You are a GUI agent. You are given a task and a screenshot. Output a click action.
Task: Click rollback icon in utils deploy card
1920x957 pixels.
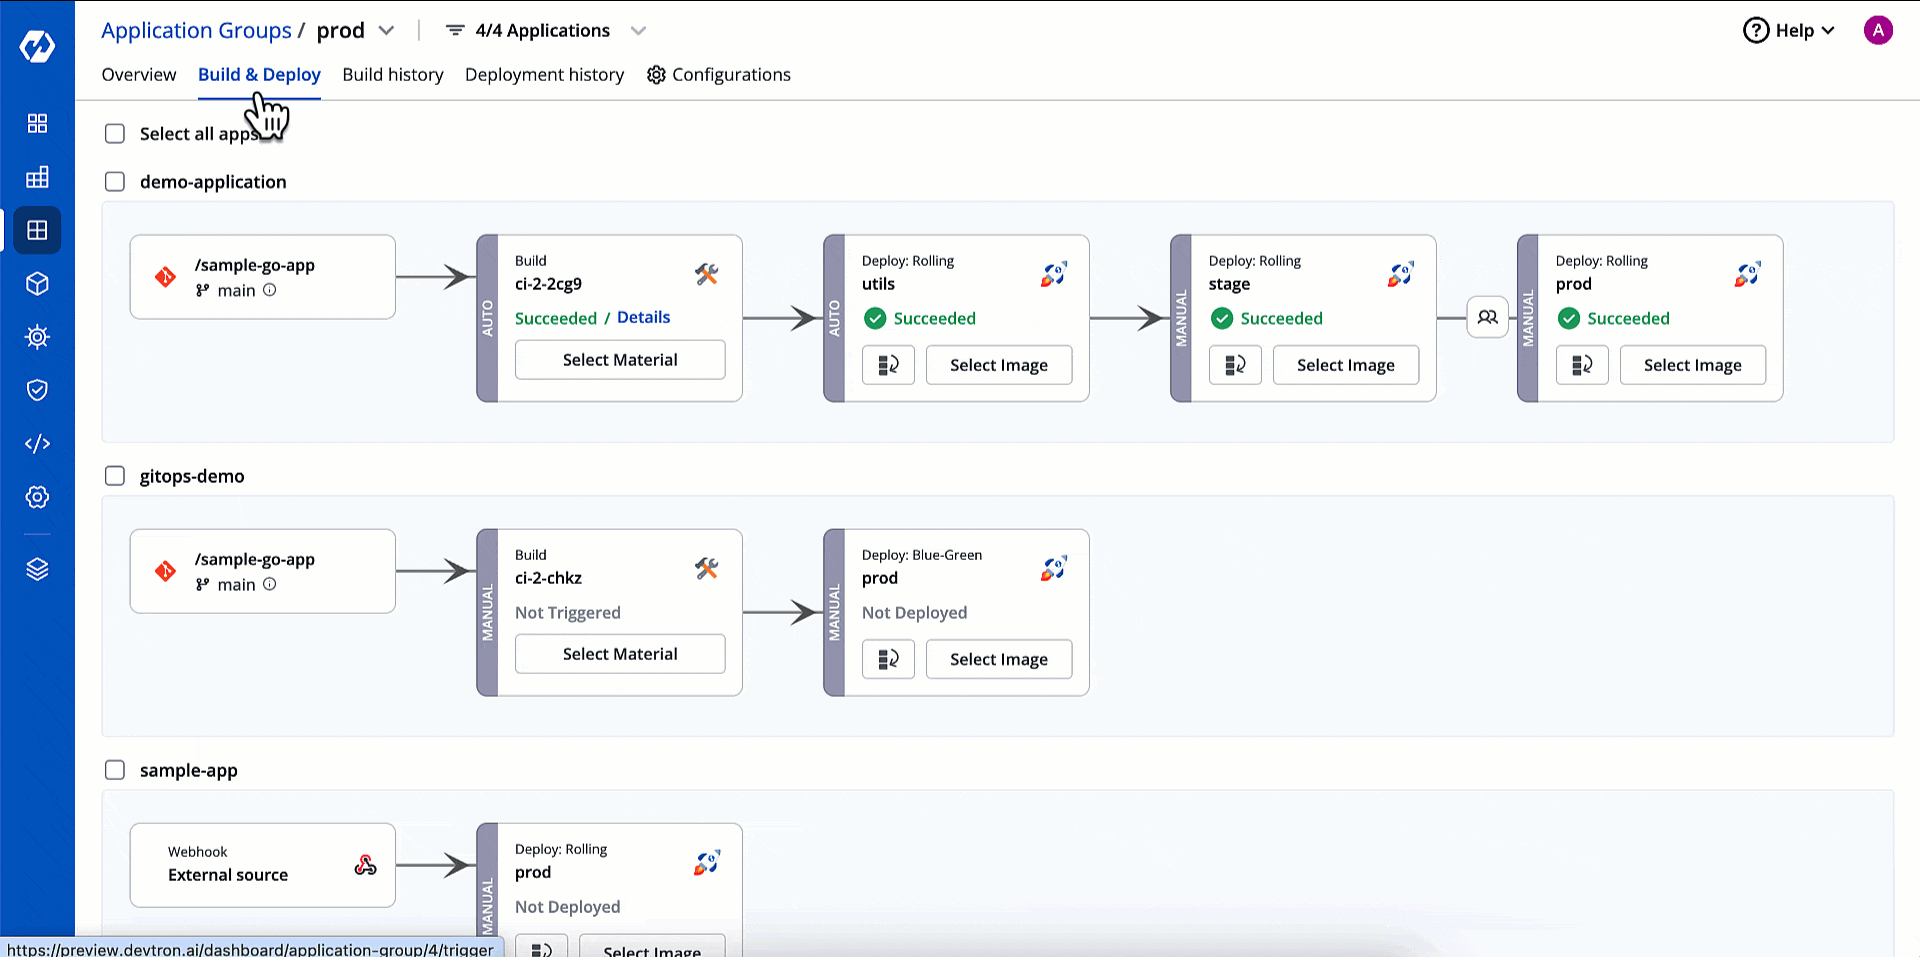pyautogui.click(x=888, y=365)
